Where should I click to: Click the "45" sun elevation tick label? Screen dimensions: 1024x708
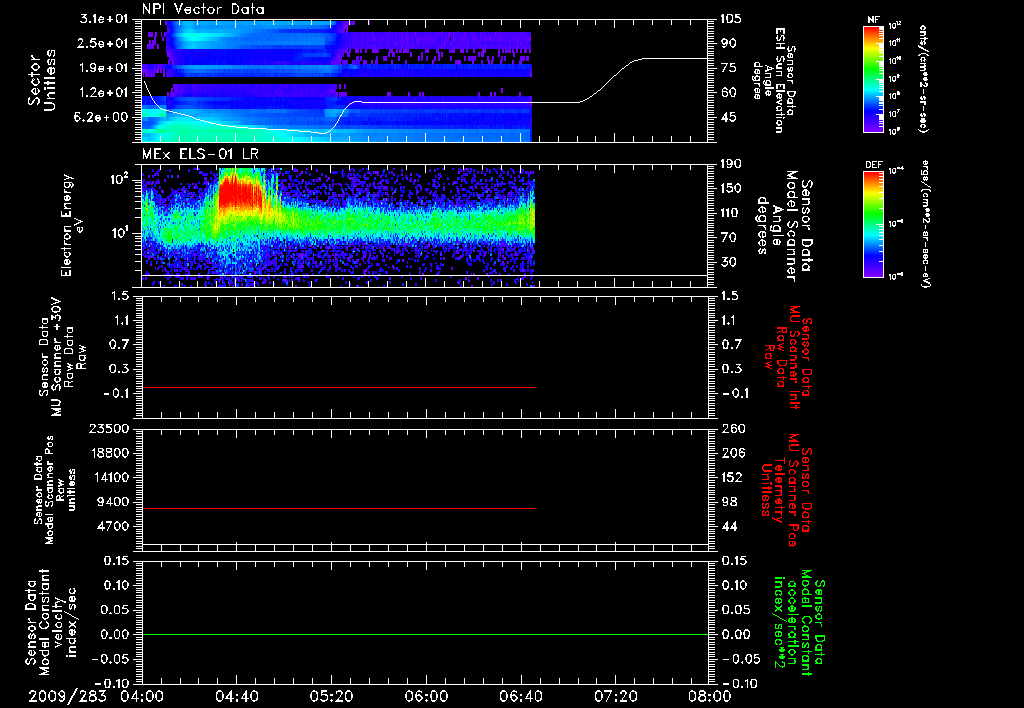pyautogui.click(x=729, y=118)
